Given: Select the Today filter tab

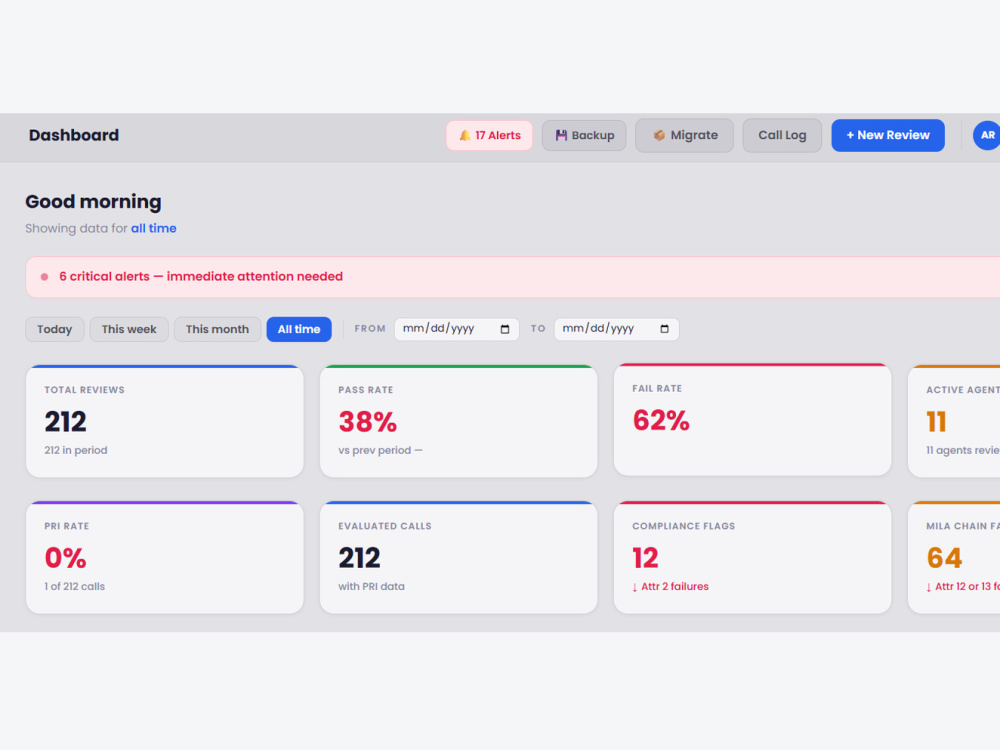Looking at the screenshot, I should pyautogui.click(x=55, y=329).
